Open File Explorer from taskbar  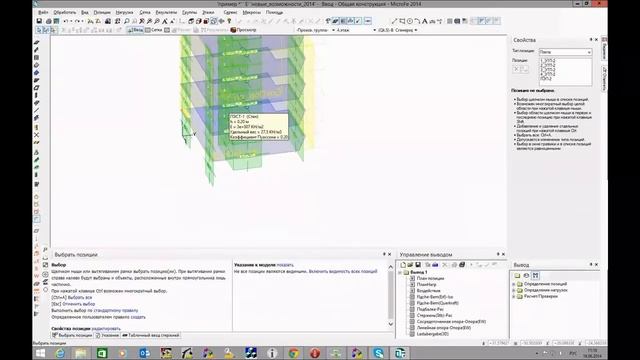point(81,353)
